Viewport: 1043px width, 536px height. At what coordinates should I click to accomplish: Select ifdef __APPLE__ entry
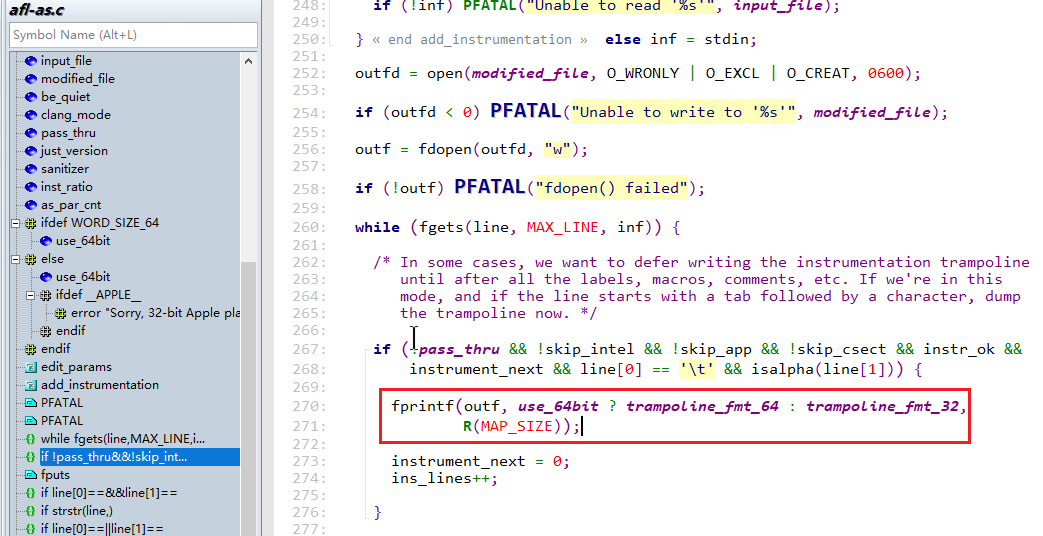click(98, 295)
